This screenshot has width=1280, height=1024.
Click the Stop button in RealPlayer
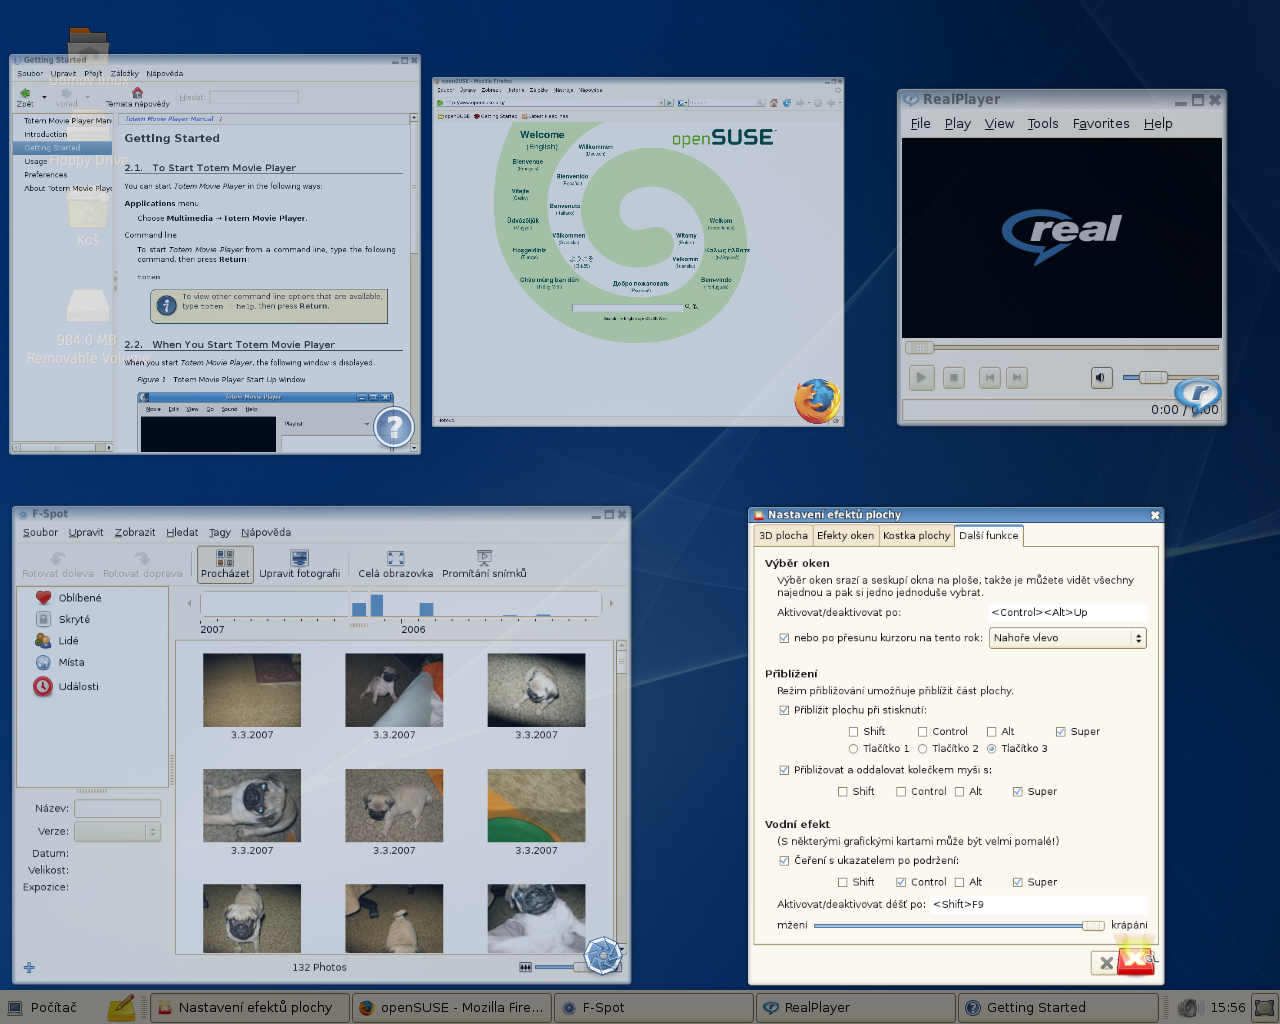[x=954, y=378]
